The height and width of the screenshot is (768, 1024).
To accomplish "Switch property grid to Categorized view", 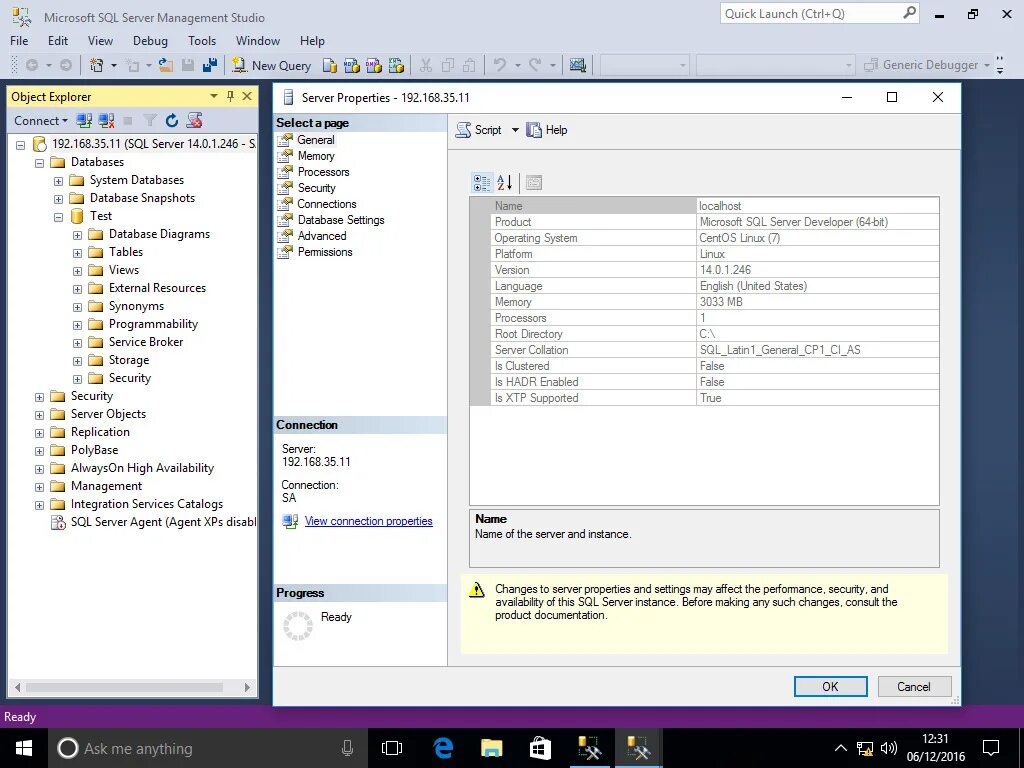I will pyautogui.click(x=482, y=183).
